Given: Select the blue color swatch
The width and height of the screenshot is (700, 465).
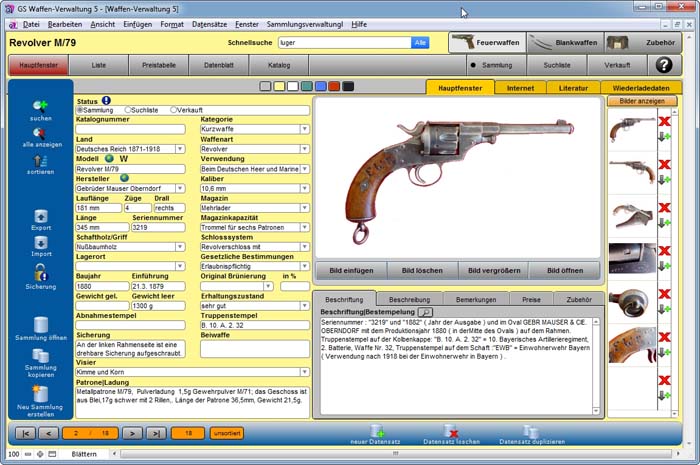Looking at the screenshot, I should pos(320,86).
